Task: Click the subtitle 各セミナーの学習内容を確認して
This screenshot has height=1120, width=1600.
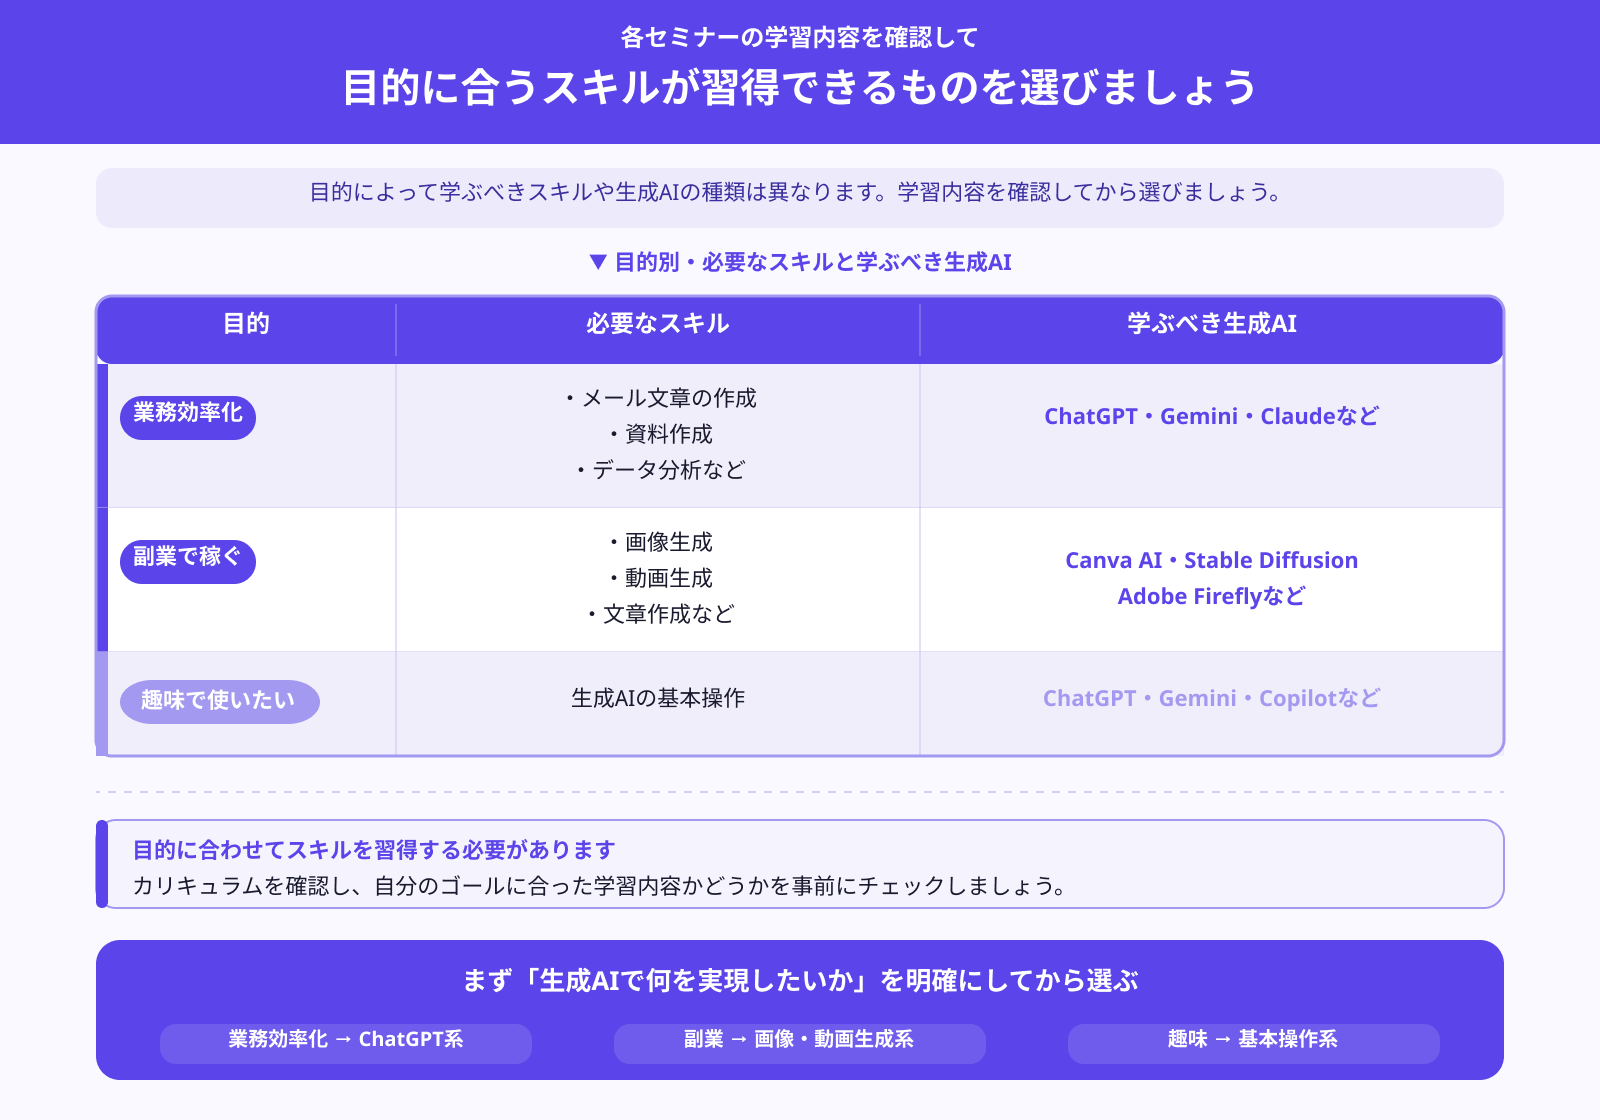Action: 800,37
